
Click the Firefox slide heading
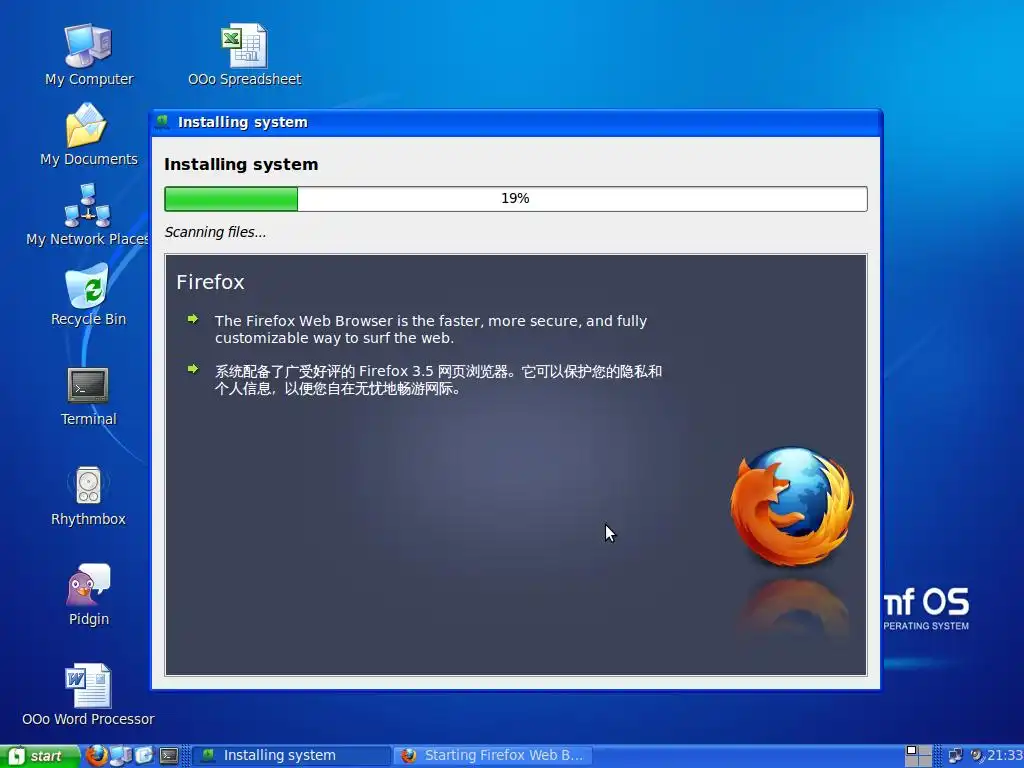[210, 282]
